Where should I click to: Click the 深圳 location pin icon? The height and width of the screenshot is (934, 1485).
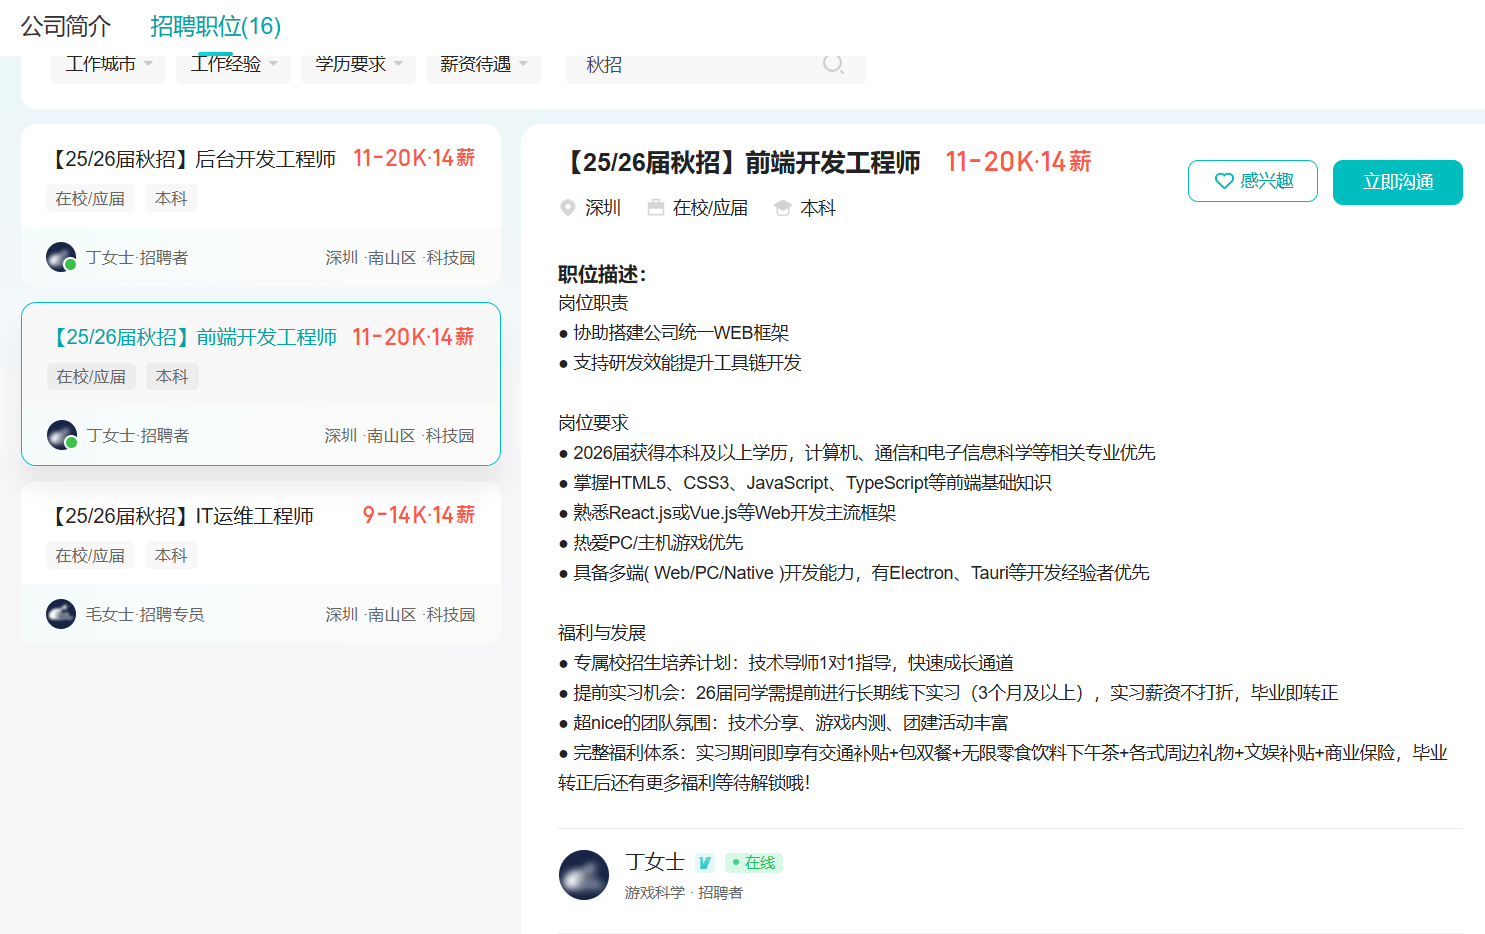click(x=568, y=208)
